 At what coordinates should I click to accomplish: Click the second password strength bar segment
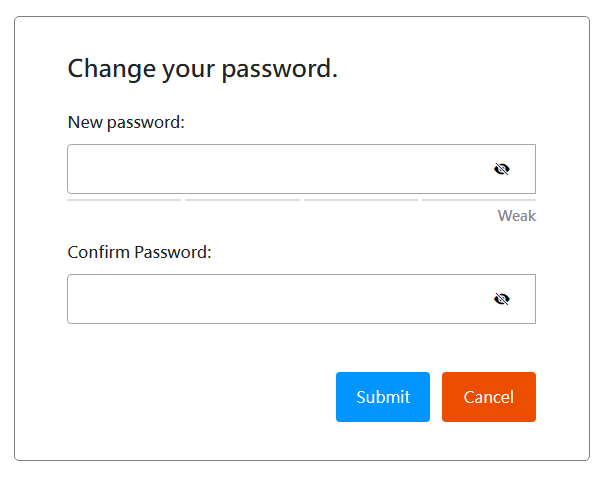pyautogui.click(x=242, y=200)
